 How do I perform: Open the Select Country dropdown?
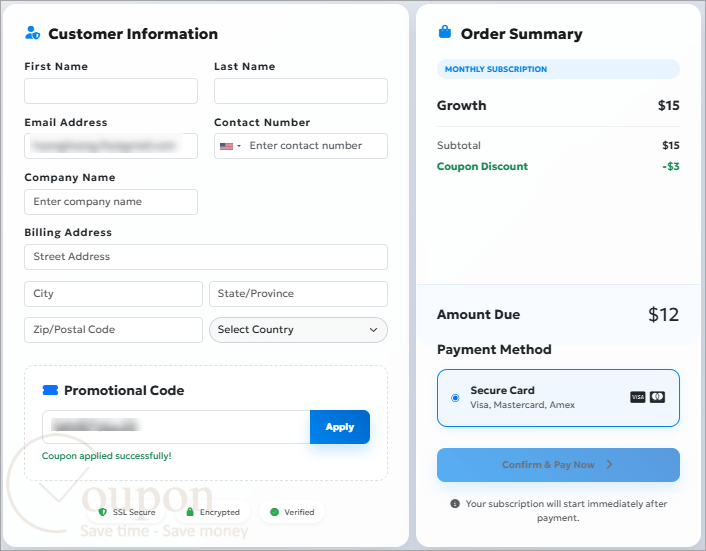click(298, 330)
